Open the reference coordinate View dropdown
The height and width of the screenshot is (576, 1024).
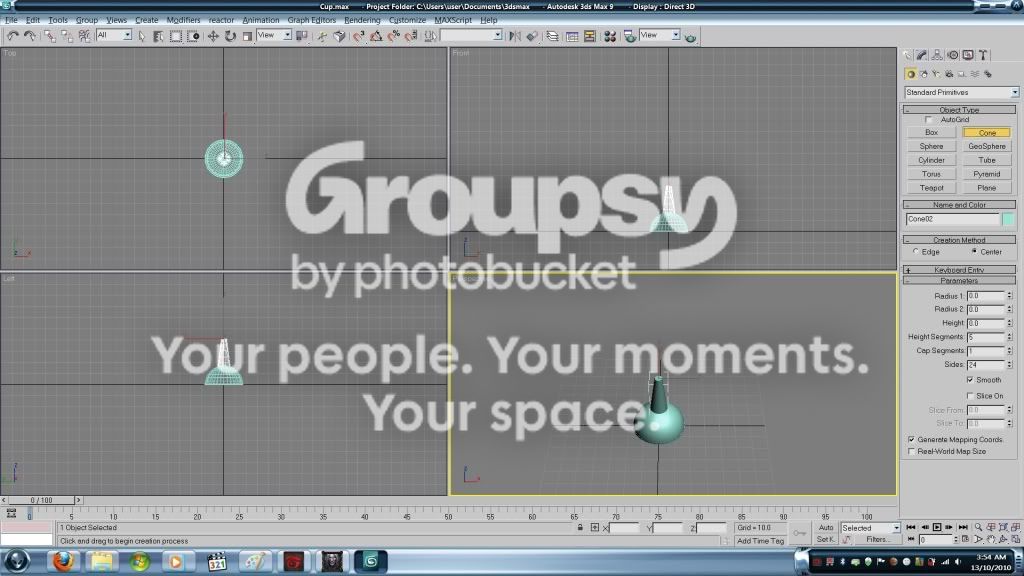tap(274, 35)
